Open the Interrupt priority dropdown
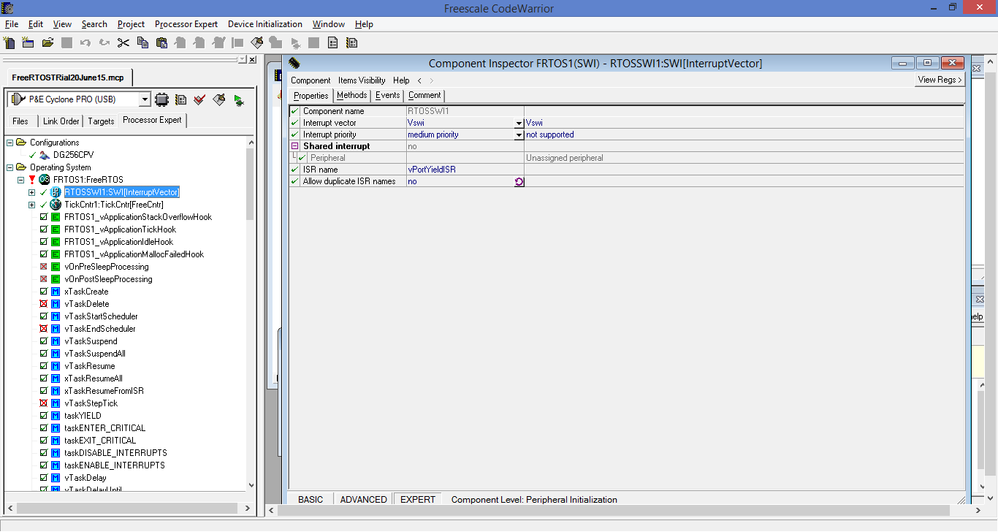Screen dimensions: 998x532 [x=519, y=135]
